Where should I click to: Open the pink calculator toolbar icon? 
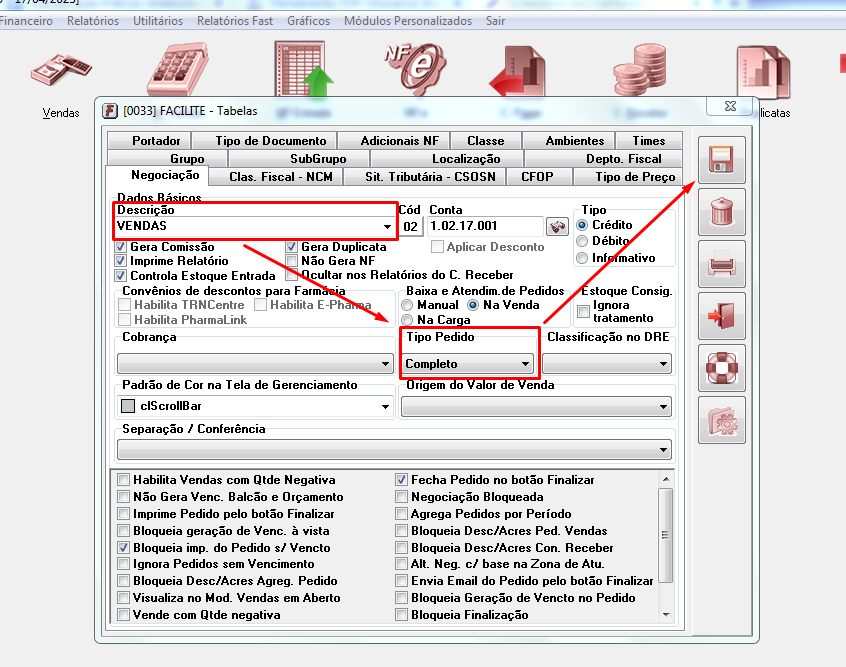click(x=178, y=70)
